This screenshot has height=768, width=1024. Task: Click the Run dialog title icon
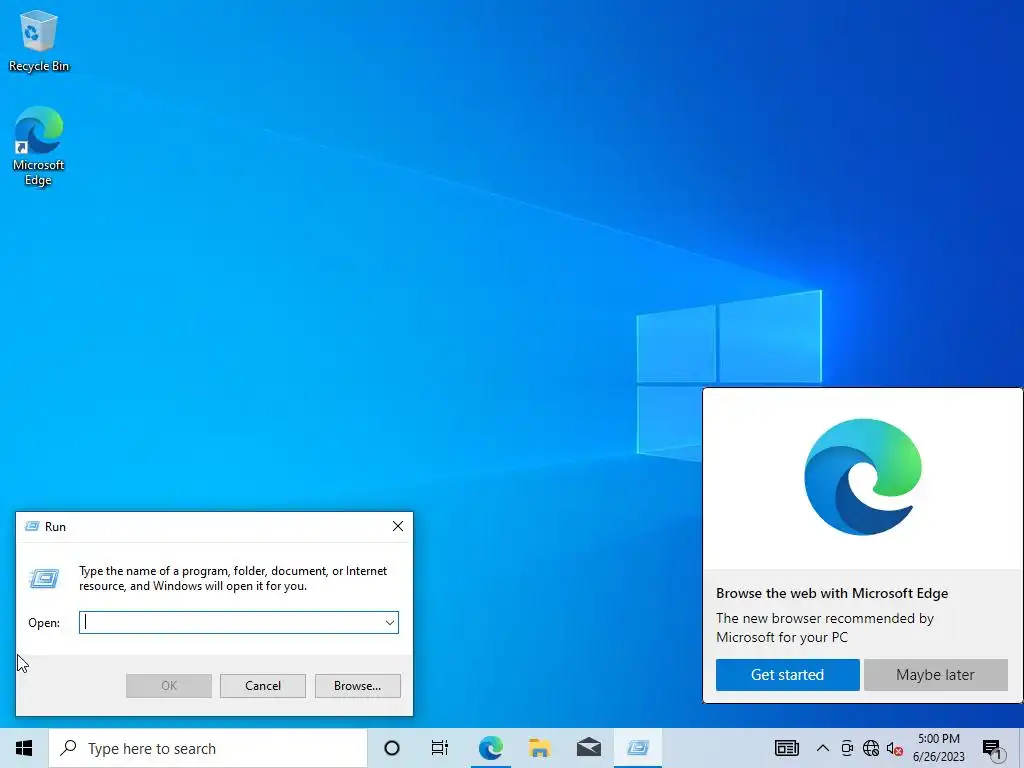32,526
